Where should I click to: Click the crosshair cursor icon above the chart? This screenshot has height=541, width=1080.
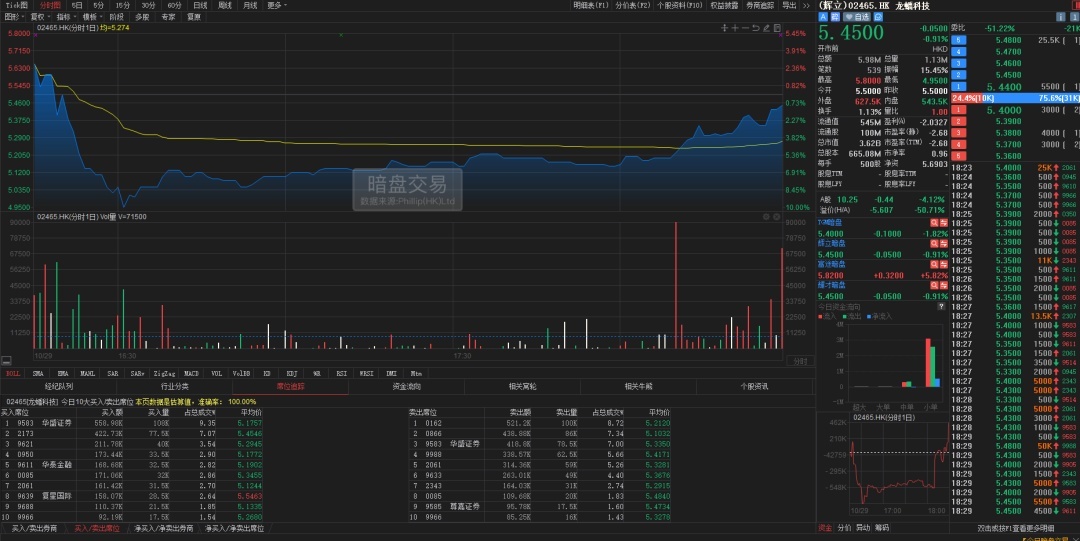725,27
